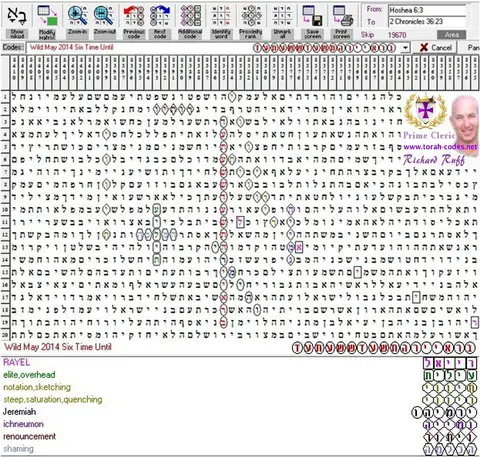Image resolution: width=480 pixels, height=457 pixels.
Task: Click the Hebrew letters beside RAYEL
Action: tap(450, 363)
